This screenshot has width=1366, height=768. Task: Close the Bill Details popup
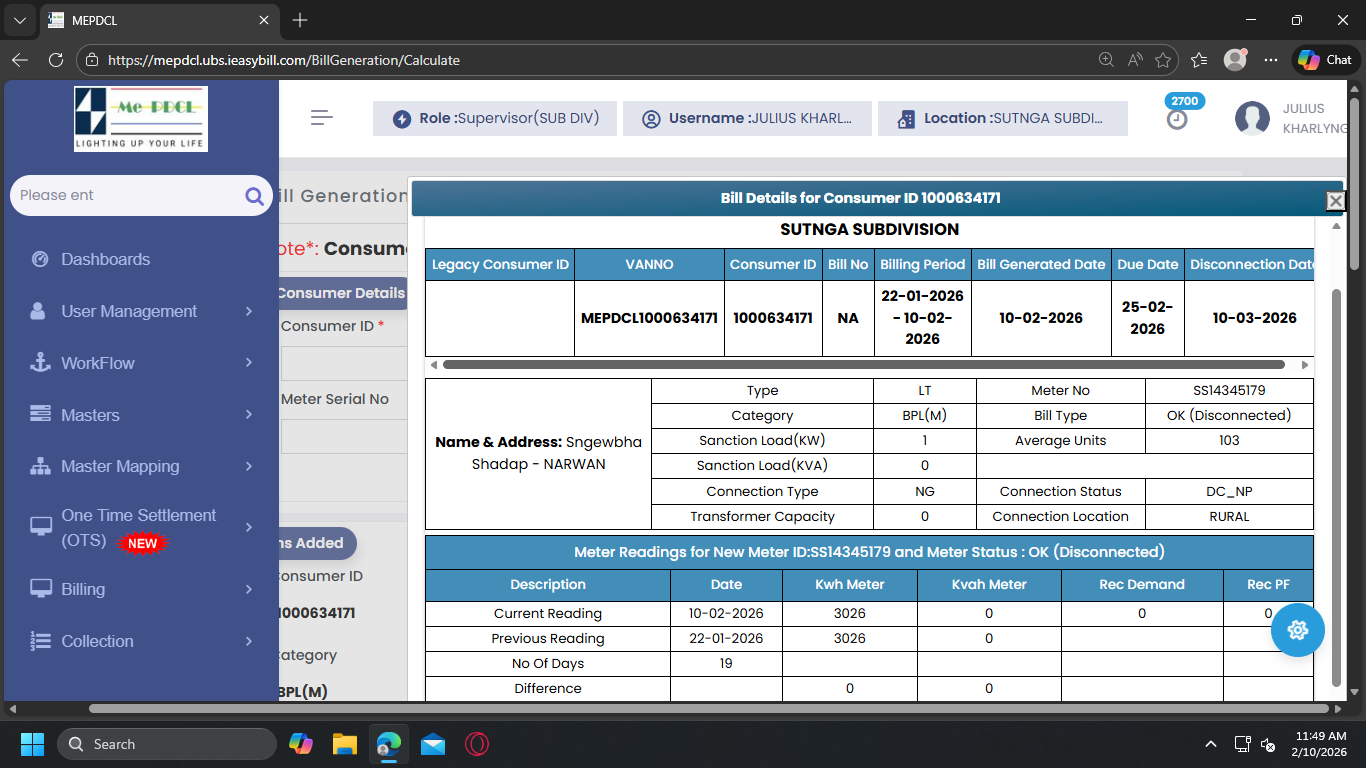coord(1335,201)
